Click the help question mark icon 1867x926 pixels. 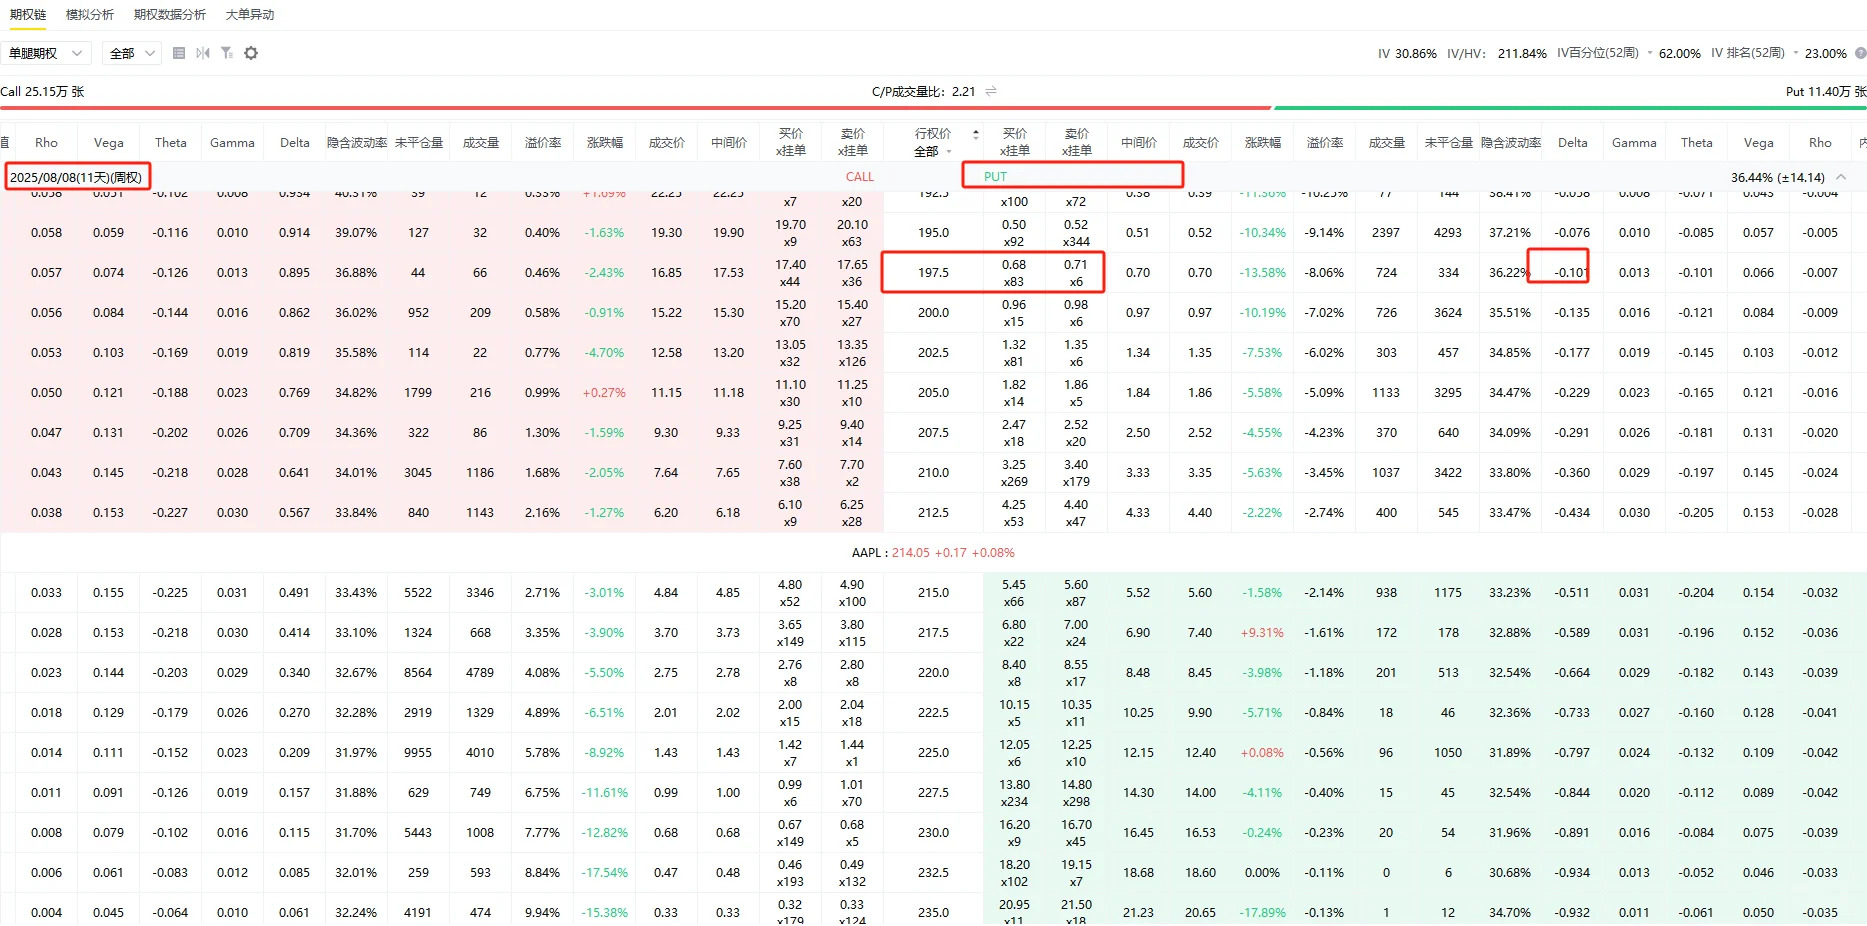tap(1860, 53)
